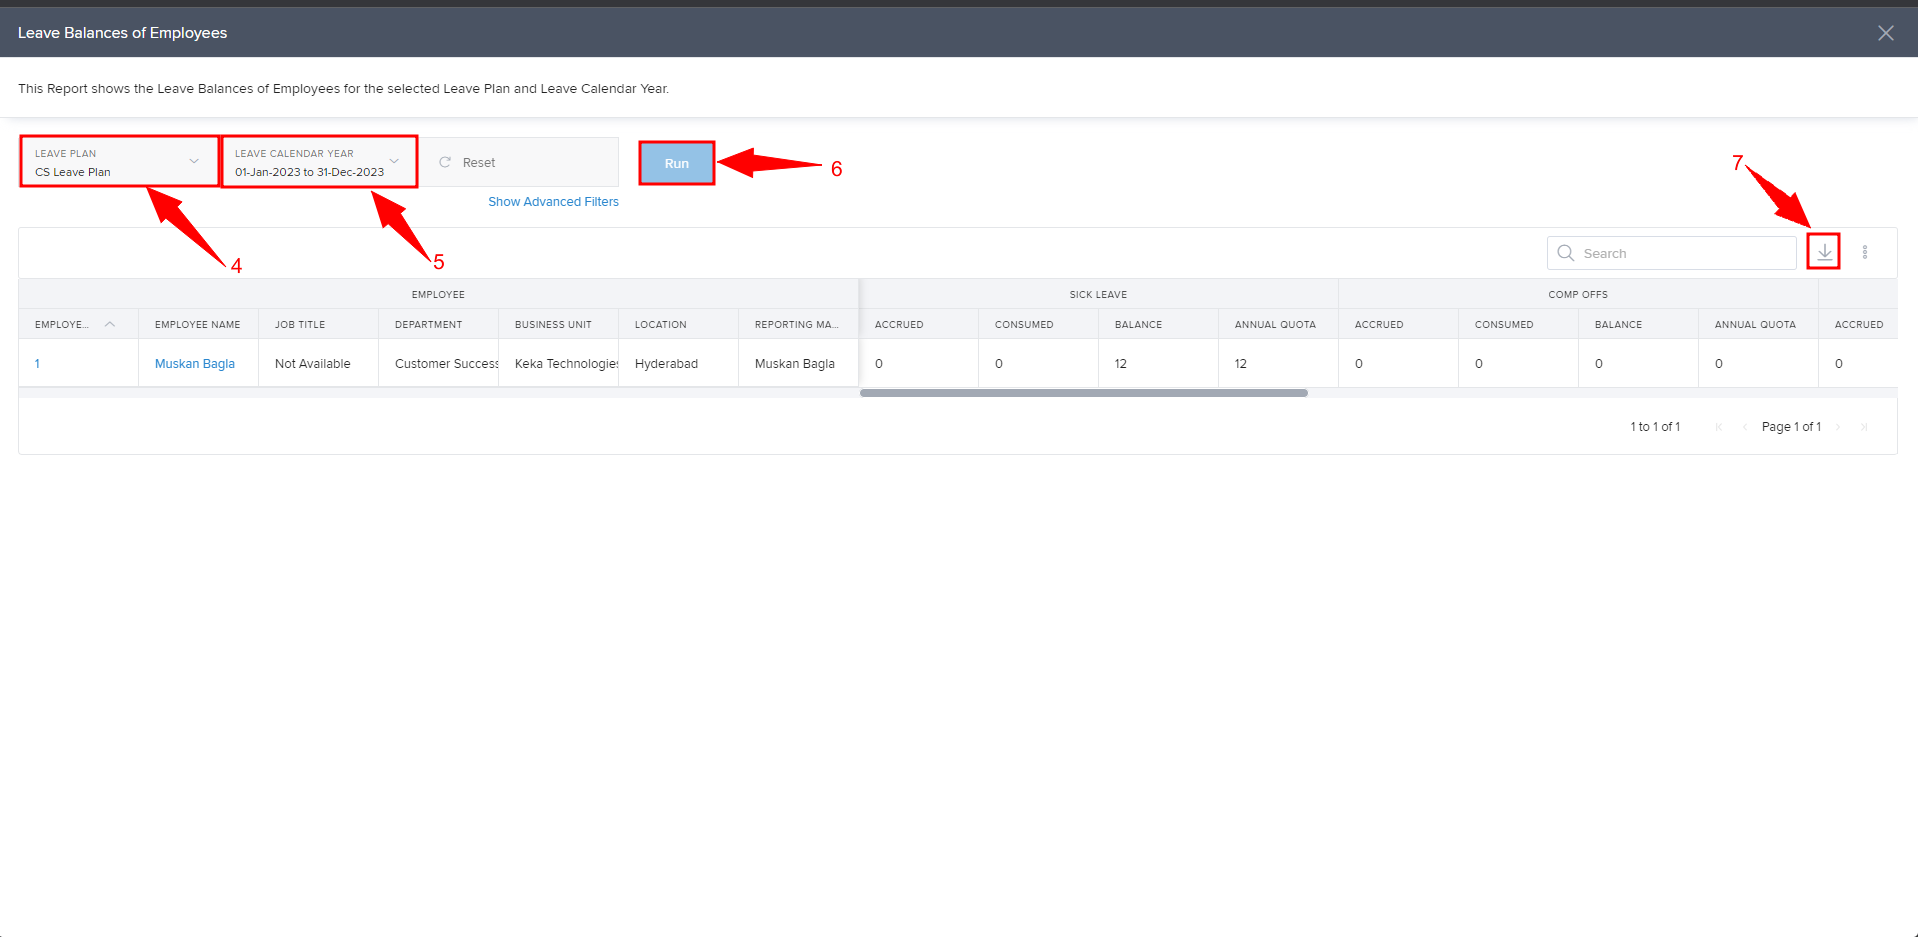Reset the report filters
1918x937 pixels.
click(478, 162)
